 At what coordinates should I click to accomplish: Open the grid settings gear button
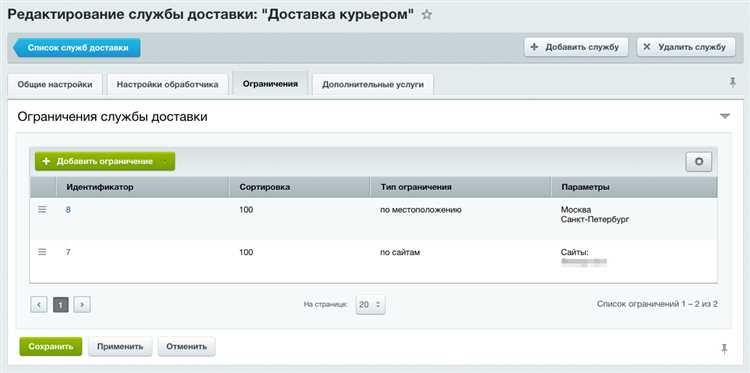tap(699, 162)
